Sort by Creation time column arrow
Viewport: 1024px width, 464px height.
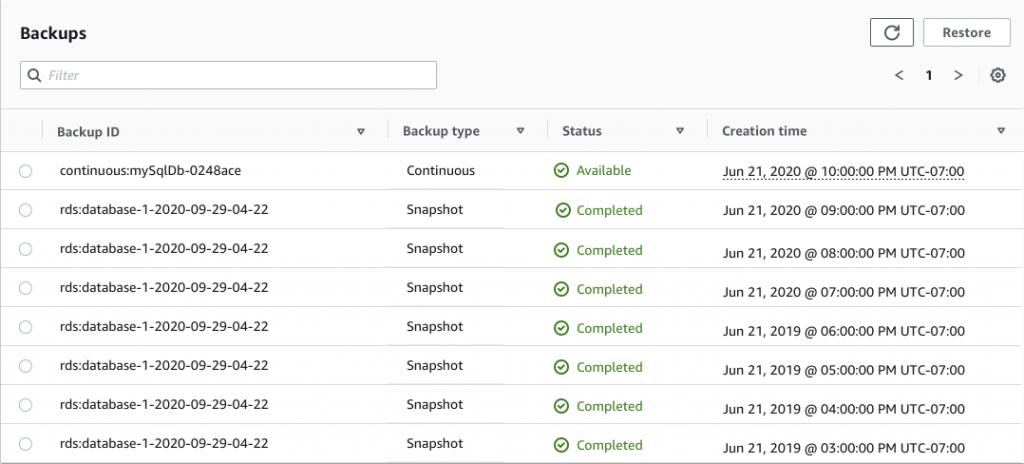[1001, 131]
